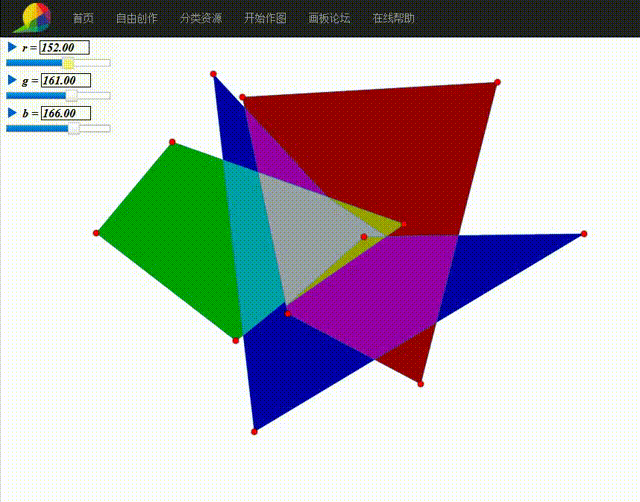This screenshot has width=640, height=502.
Task: Play the g parameter animation
Action: click(12, 80)
